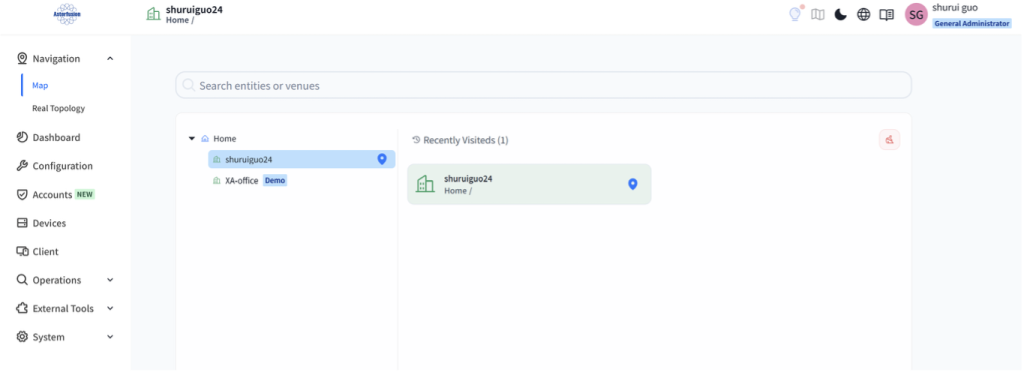The image size is (1024, 372).
Task: Open the shuruiguo24 recently visited card
Action: 529,184
